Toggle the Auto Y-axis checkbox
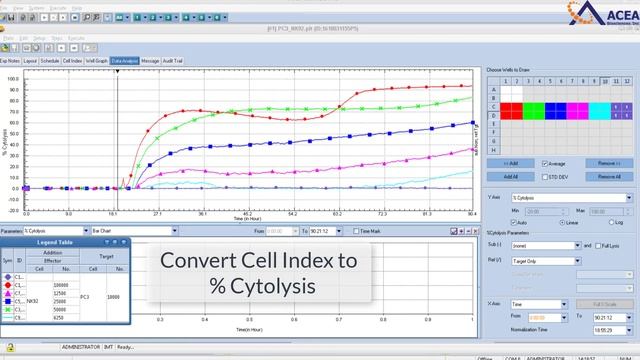The image size is (640, 360). (x=513, y=222)
